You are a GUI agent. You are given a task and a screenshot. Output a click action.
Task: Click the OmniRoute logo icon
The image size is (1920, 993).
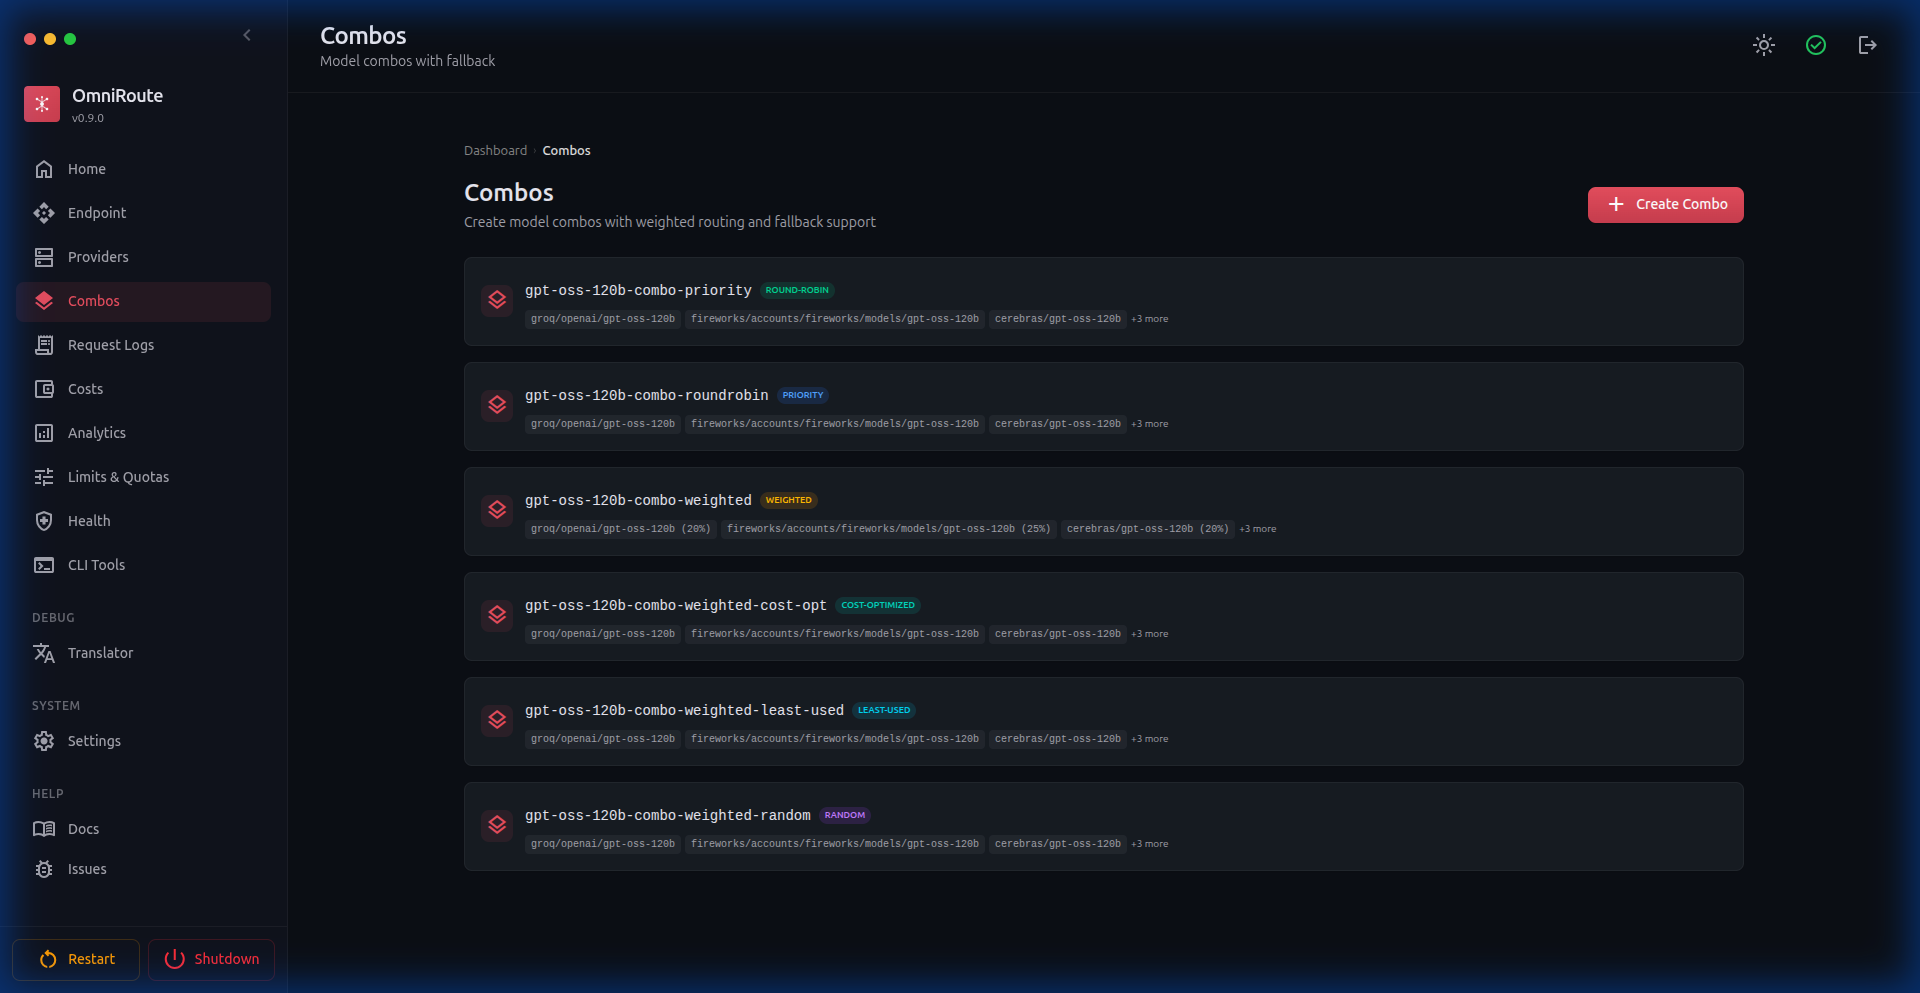point(42,104)
